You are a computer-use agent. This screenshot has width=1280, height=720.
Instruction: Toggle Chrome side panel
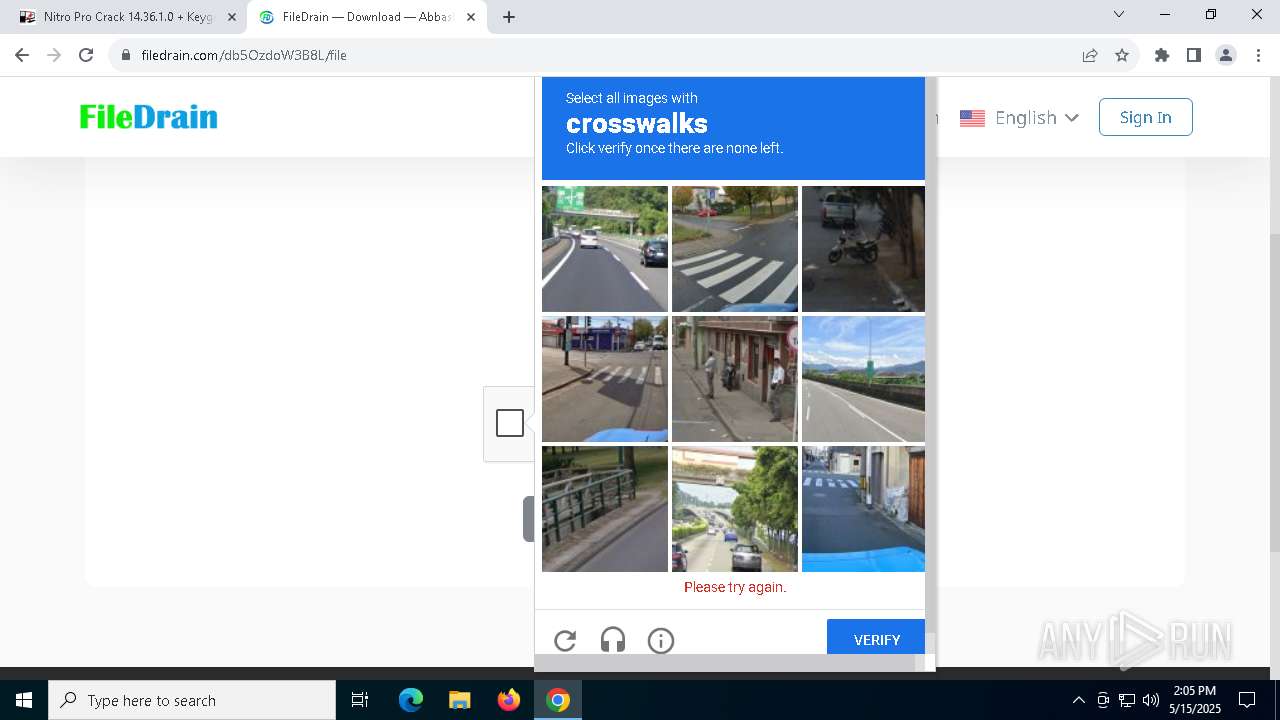[x=1194, y=55]
